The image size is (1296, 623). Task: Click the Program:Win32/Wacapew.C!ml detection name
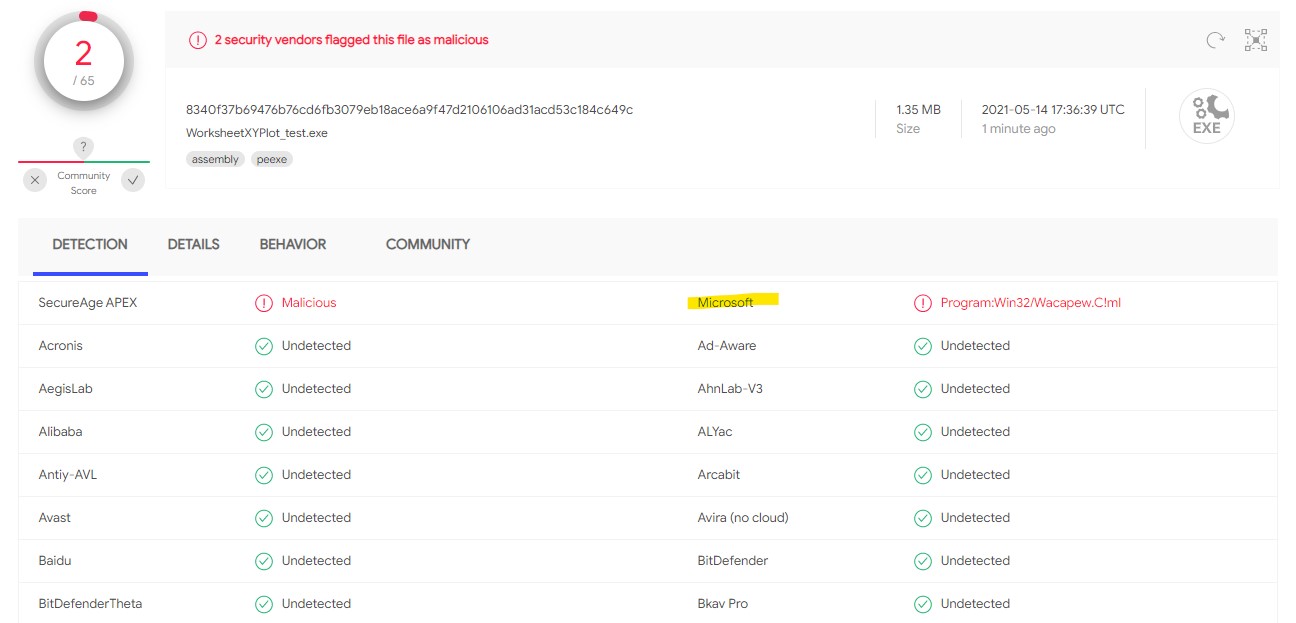pyautogui.click(x=1030, y=303)
